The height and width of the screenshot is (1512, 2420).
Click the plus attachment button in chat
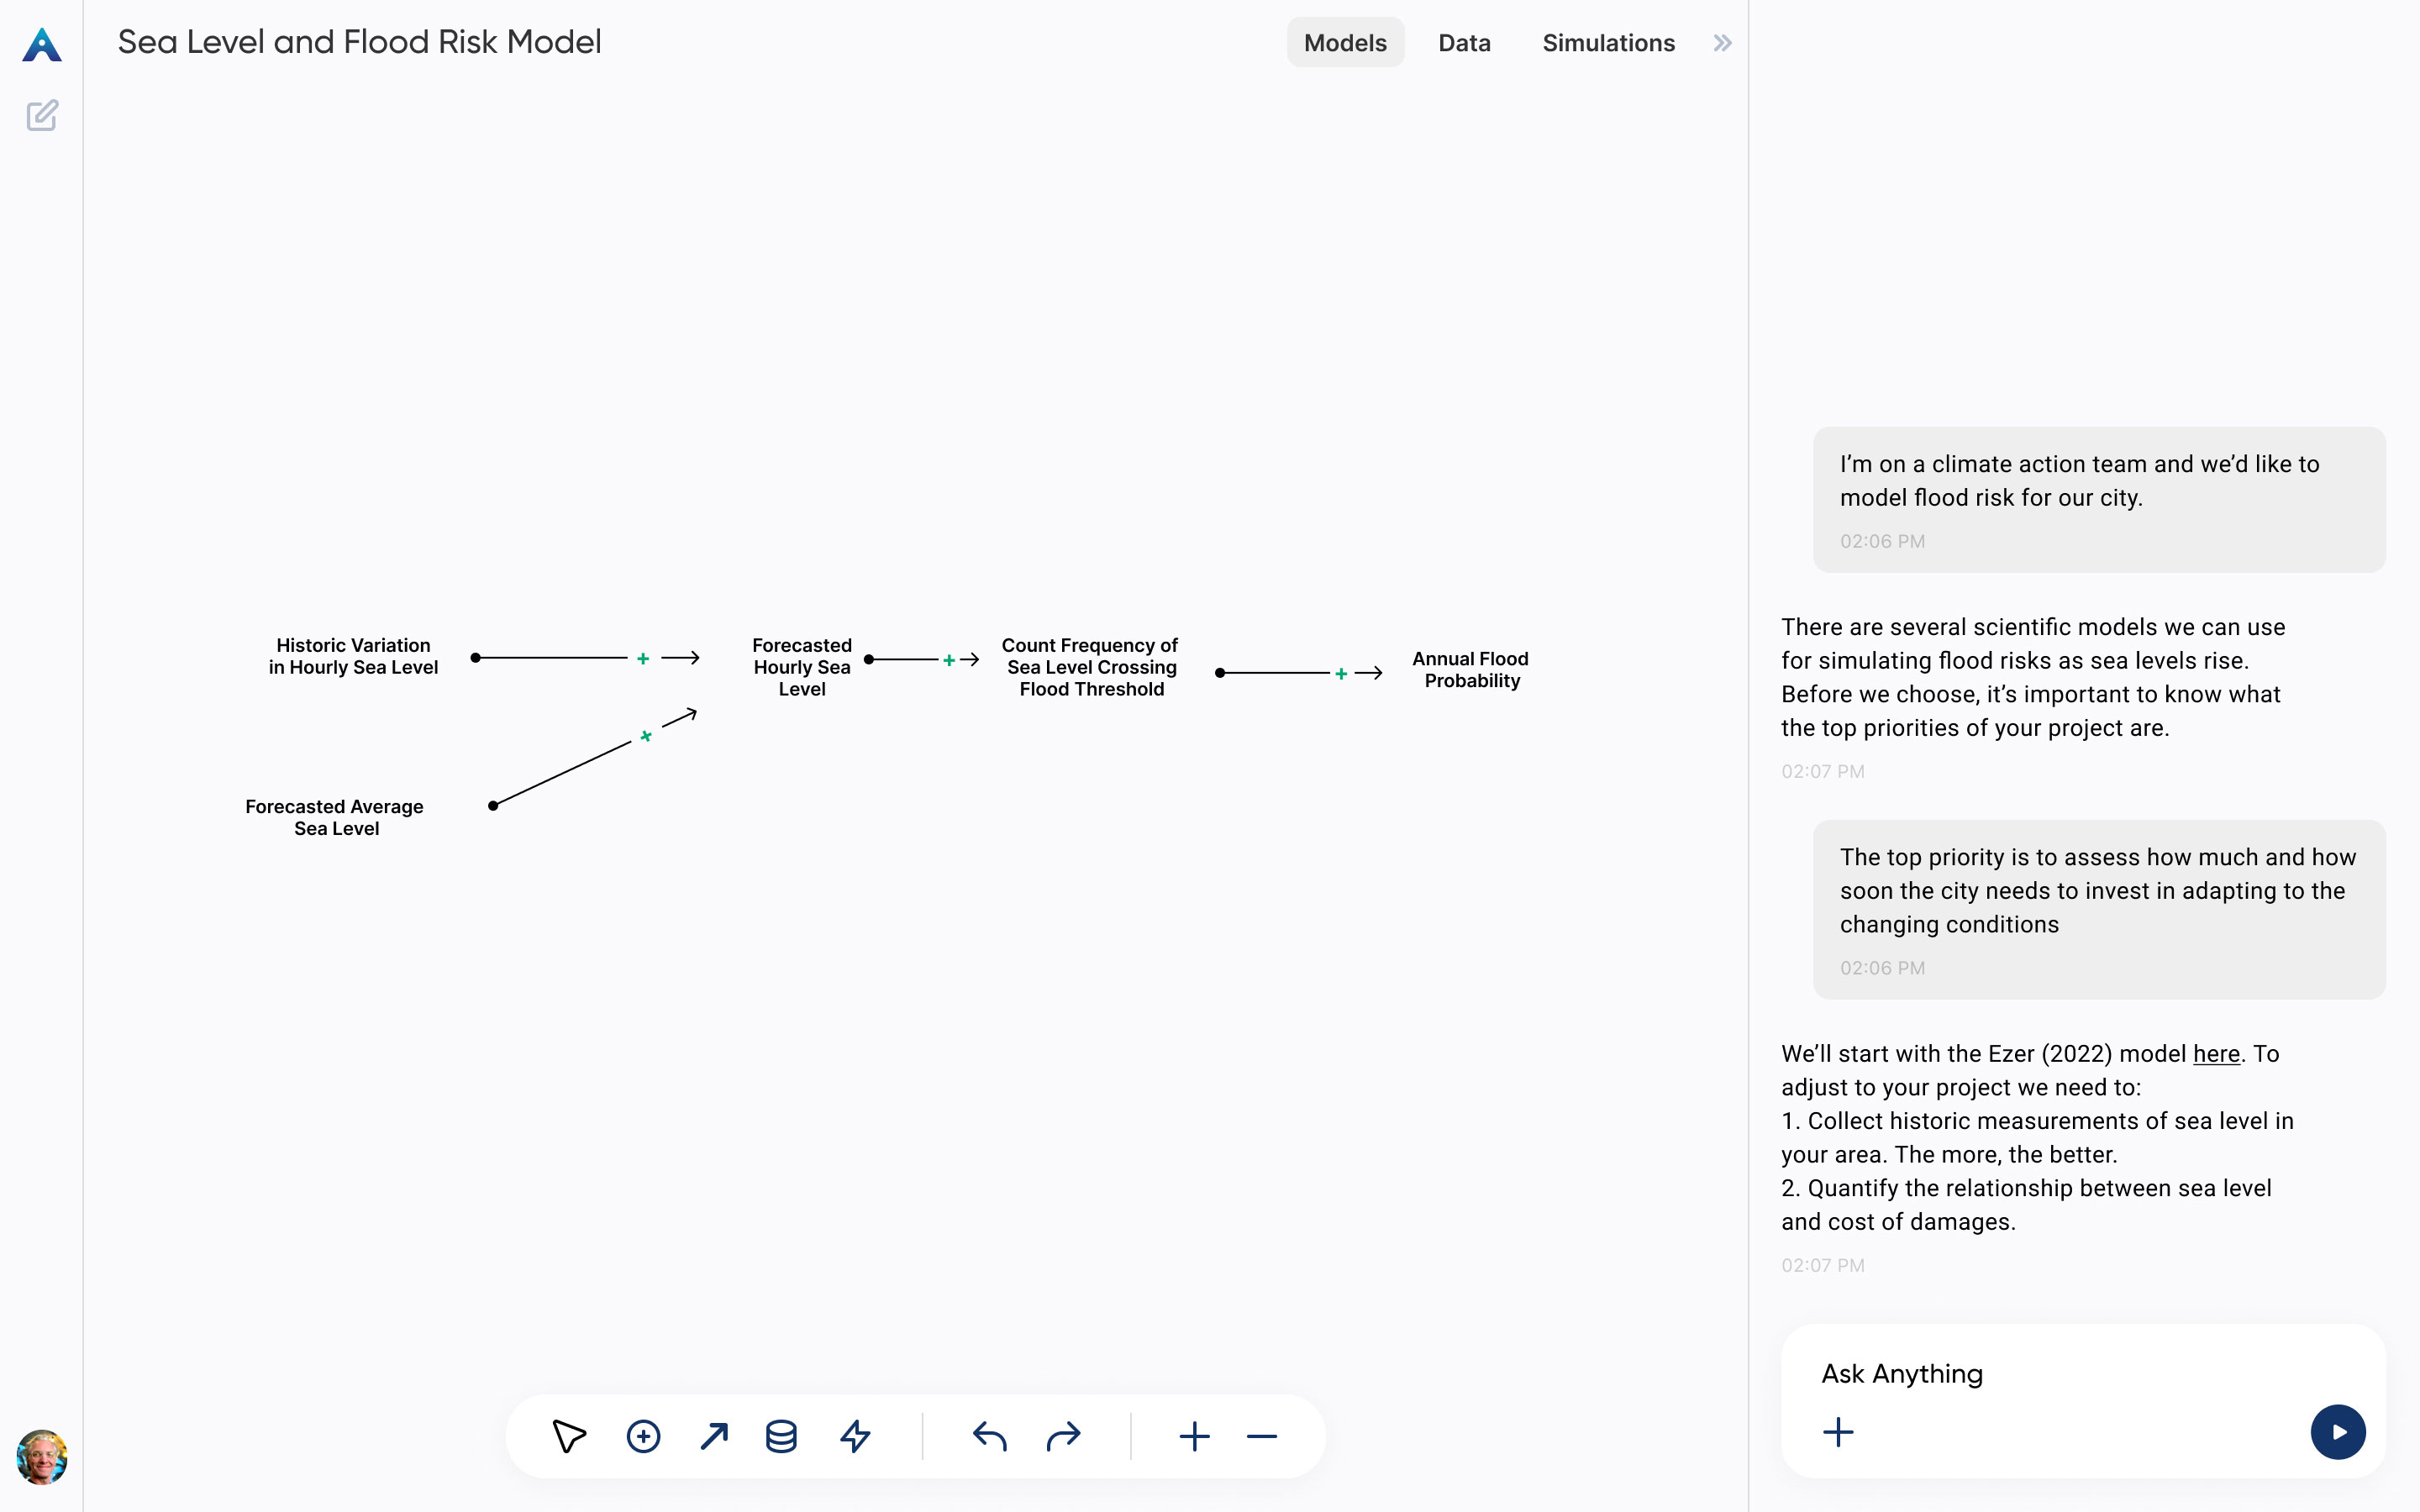coord(1838,1432)
